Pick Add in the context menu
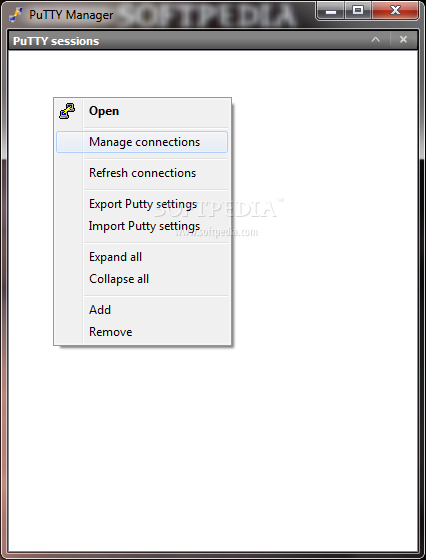This screenshot has height=560, width=426. (x=142, y=310)
